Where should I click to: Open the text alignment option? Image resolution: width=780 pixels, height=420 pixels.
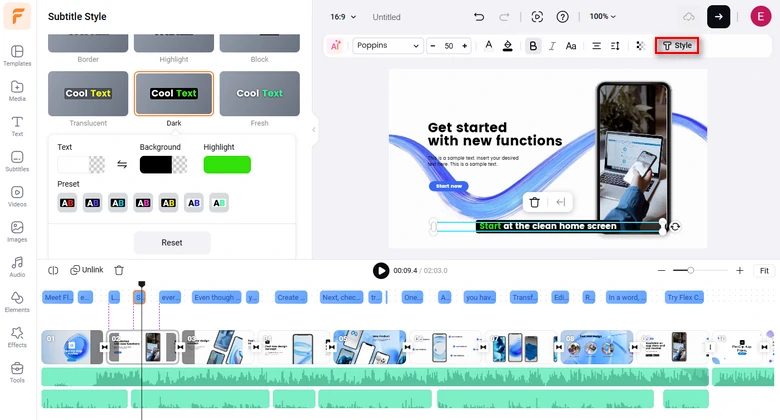(x=596, y=46)
